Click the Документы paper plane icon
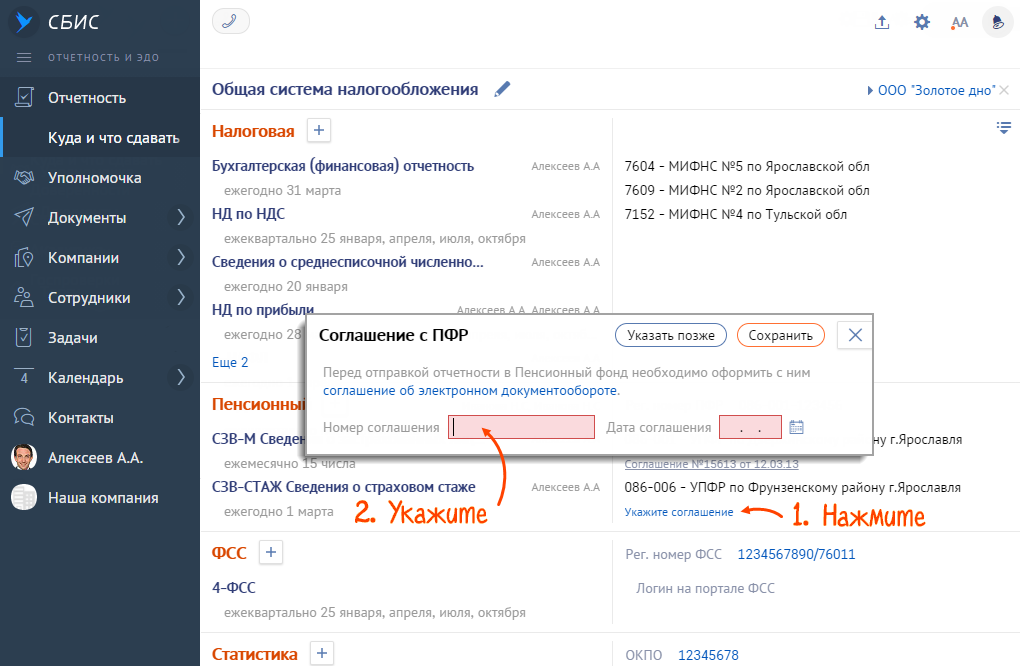 (24, 217)
